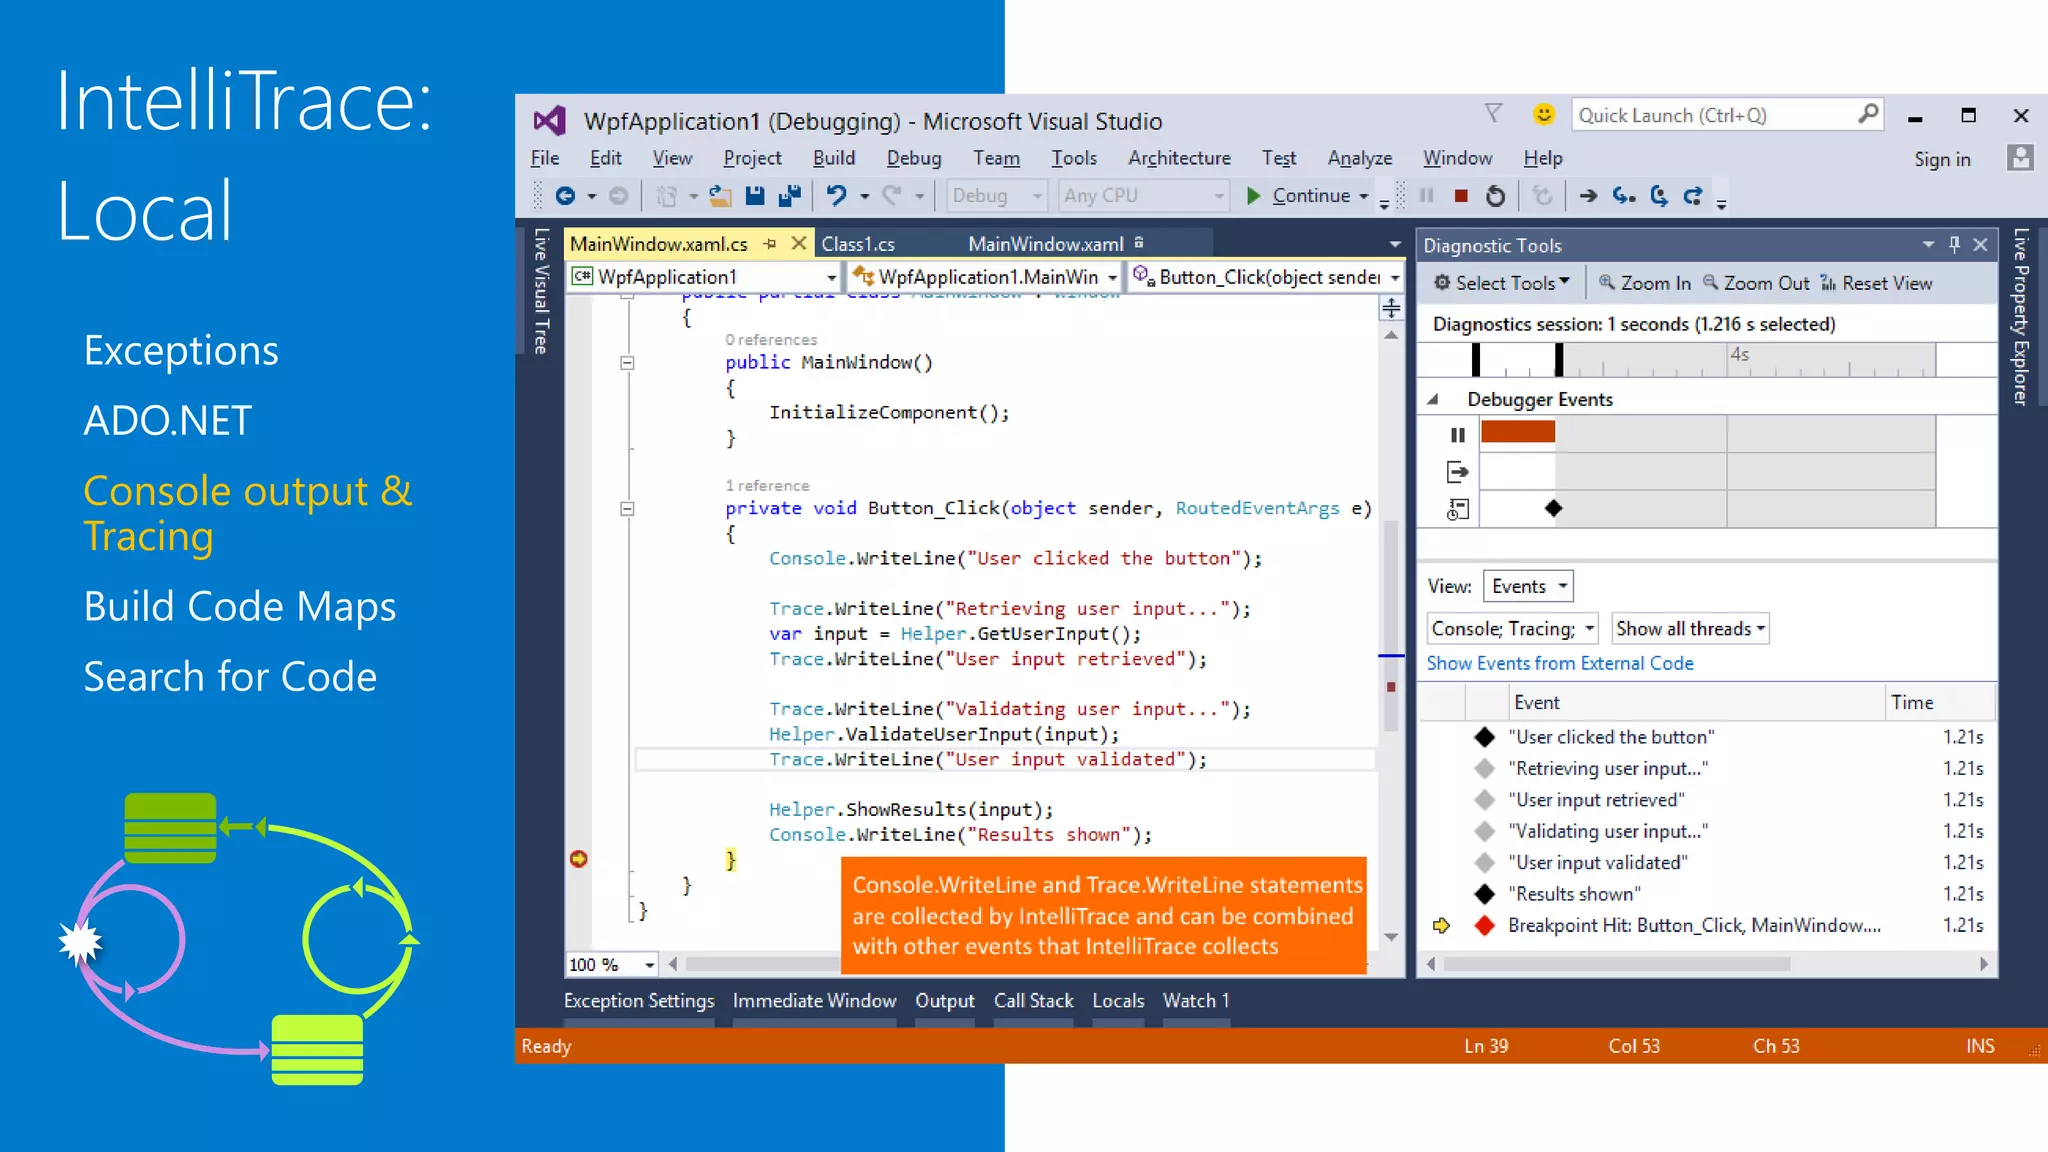The width and height of the screenshot is (2048, 1152).
Task: Click Show Events from External Code link
Action: click(1559, 663)
